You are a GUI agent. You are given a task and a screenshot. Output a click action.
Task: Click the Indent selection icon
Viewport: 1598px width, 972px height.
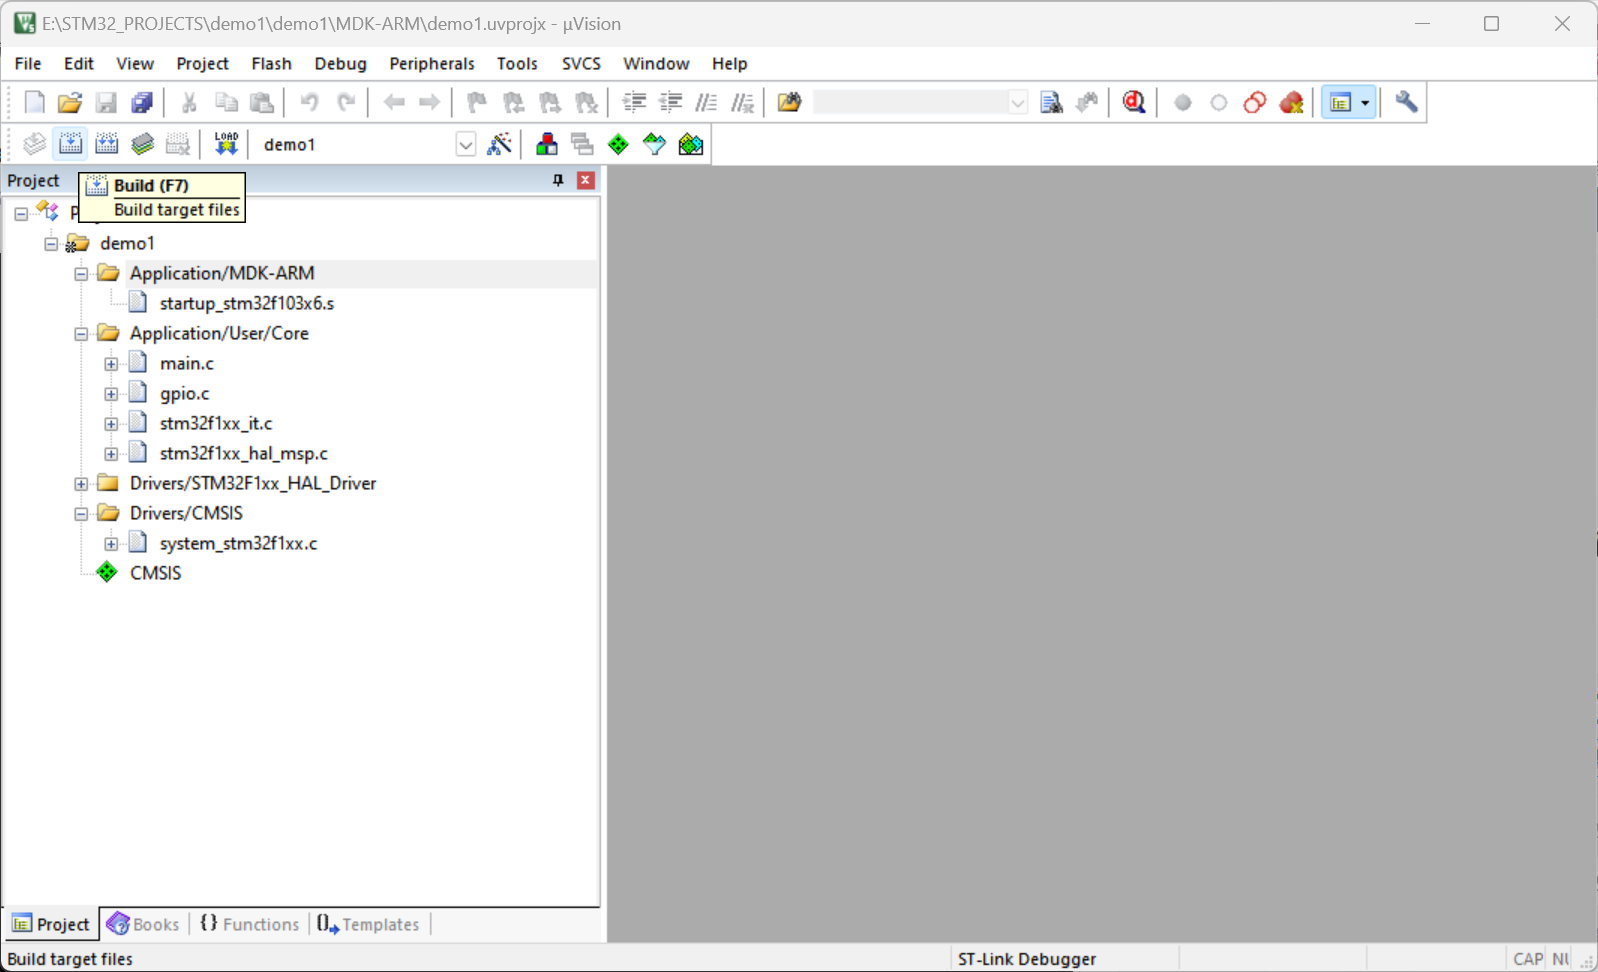[x=634, y=102]
